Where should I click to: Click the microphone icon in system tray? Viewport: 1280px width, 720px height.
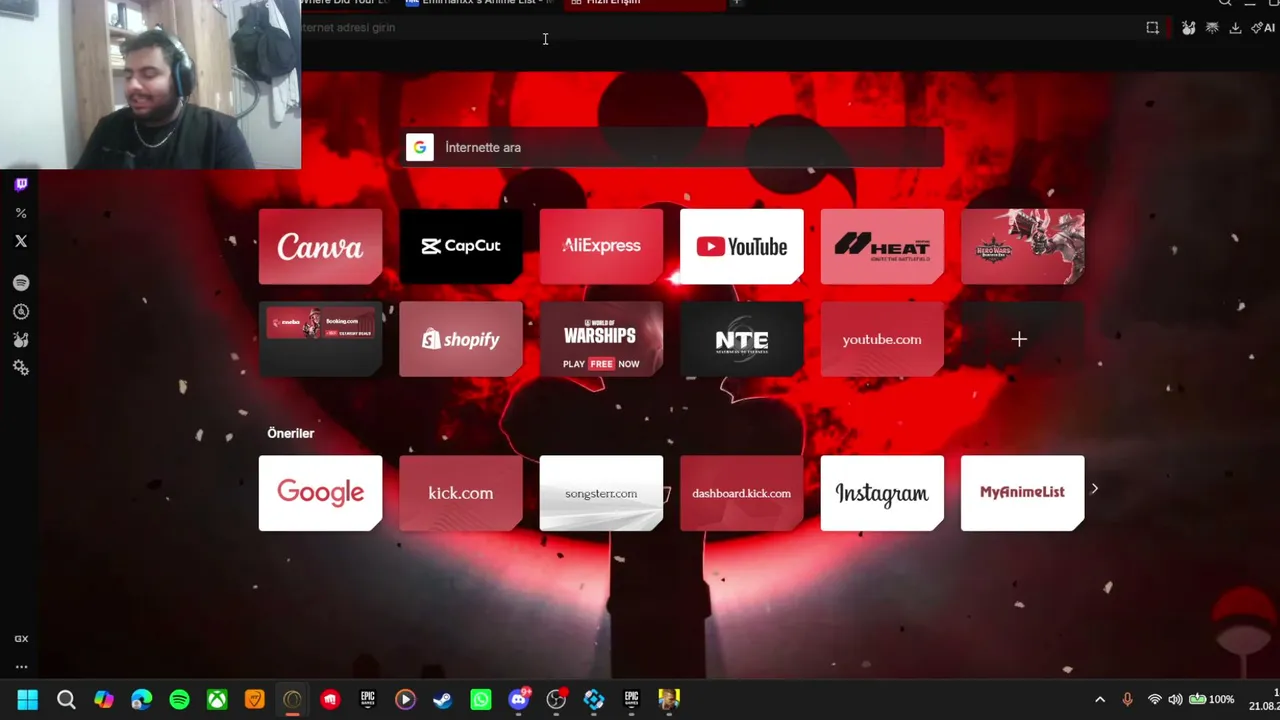[1127, 700]
